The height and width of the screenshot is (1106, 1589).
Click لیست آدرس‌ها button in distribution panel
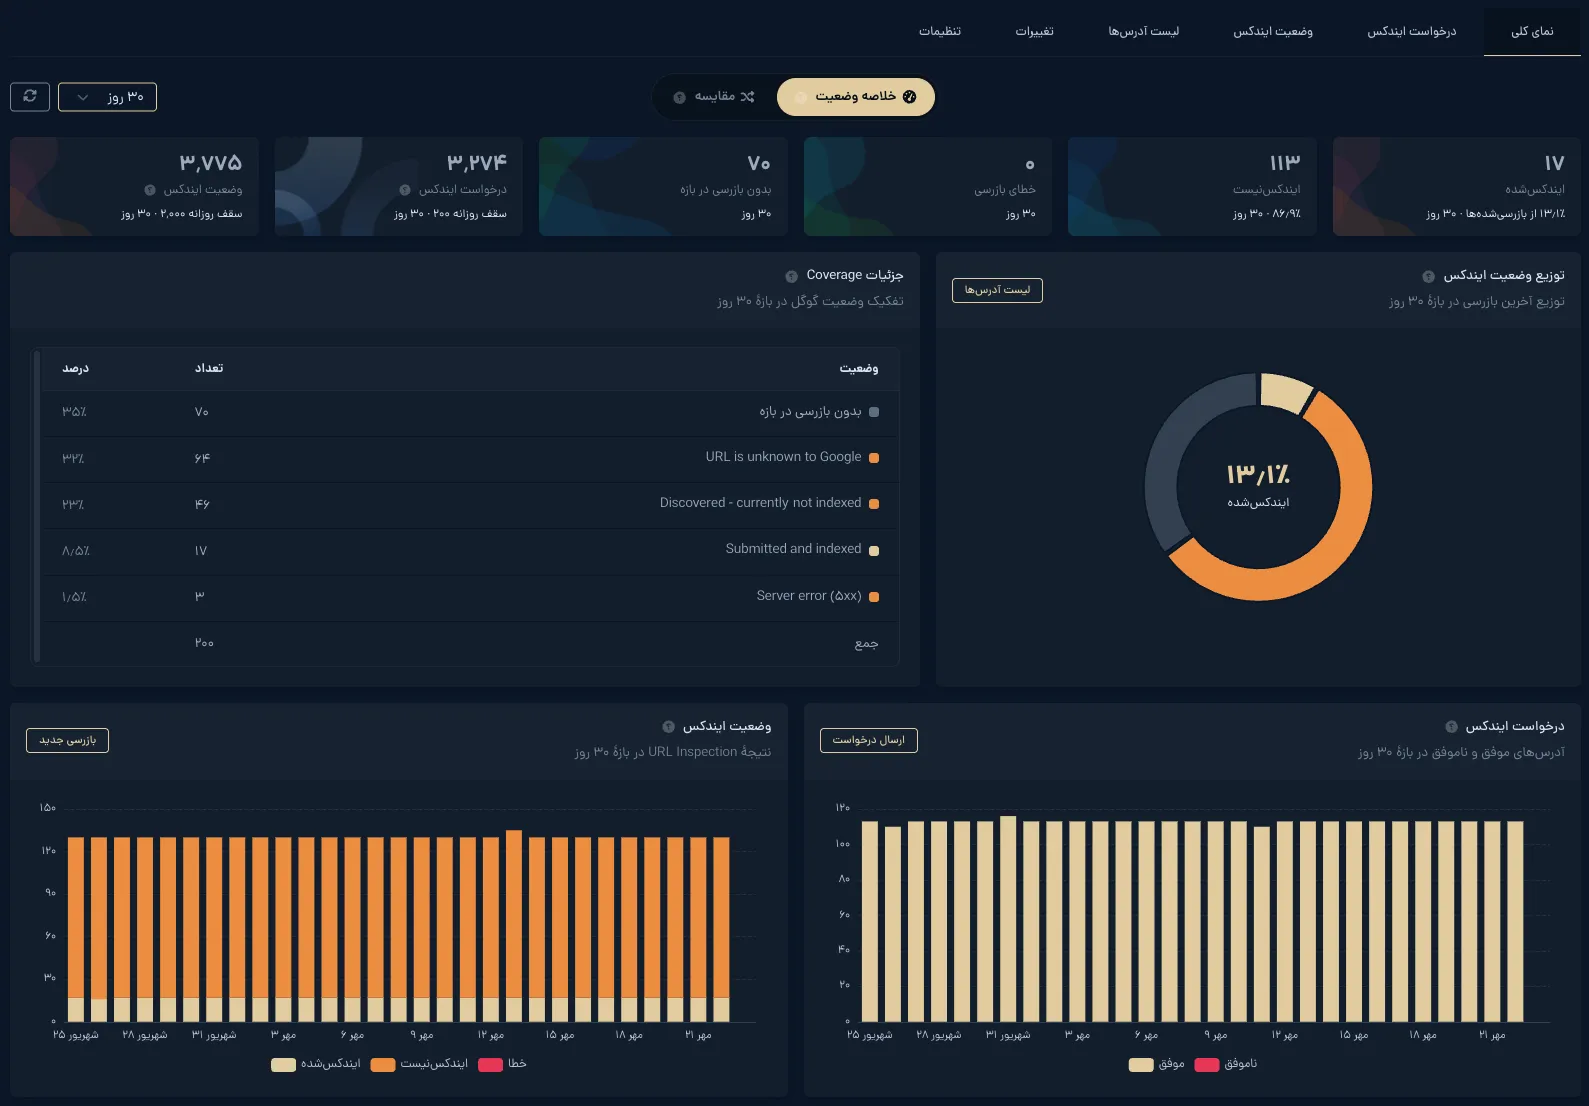(x=997, y=290)
